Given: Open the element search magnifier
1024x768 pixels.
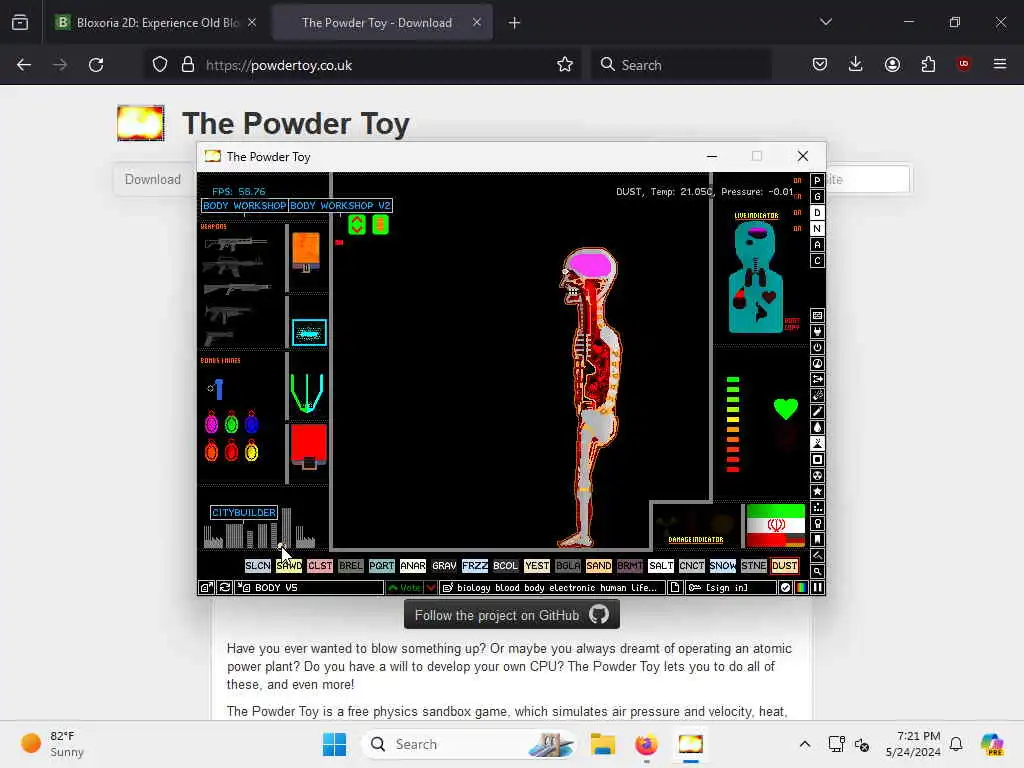Looking at the screenshot, I should (x=817, y=571).
